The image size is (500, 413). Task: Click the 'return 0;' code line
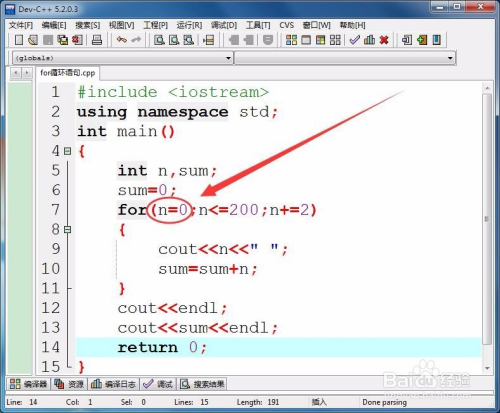[162, 347]
